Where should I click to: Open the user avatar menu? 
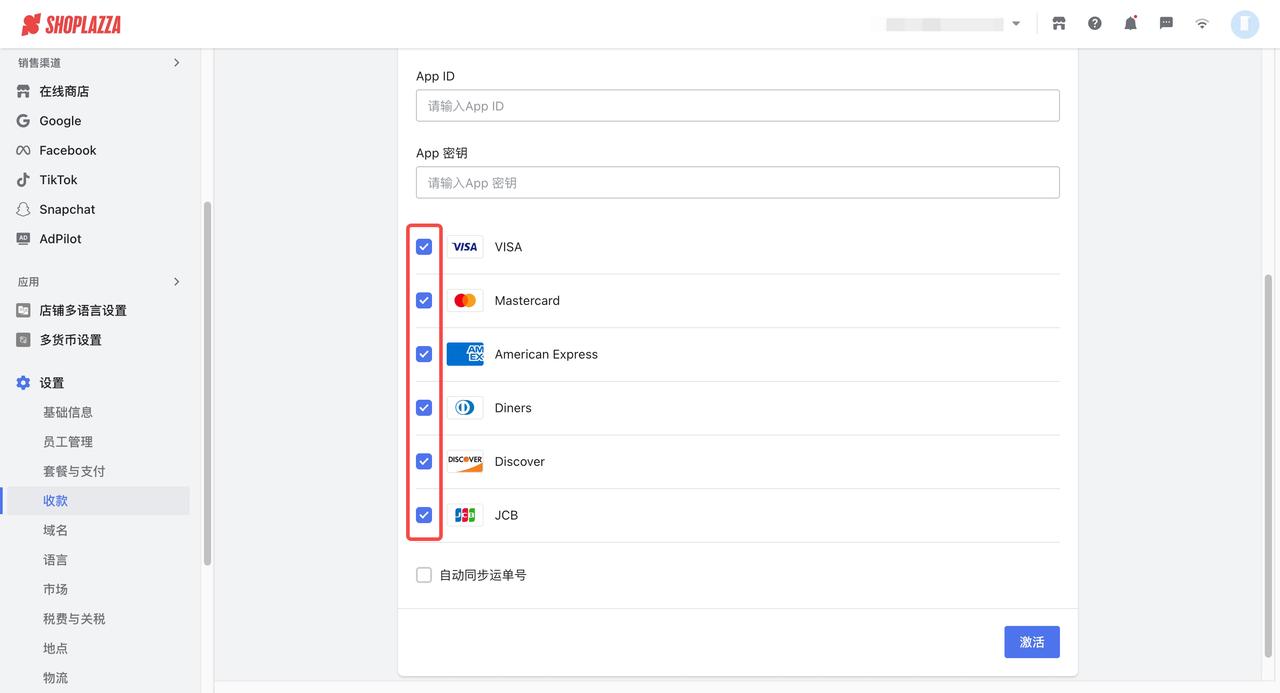(1245, 24)
